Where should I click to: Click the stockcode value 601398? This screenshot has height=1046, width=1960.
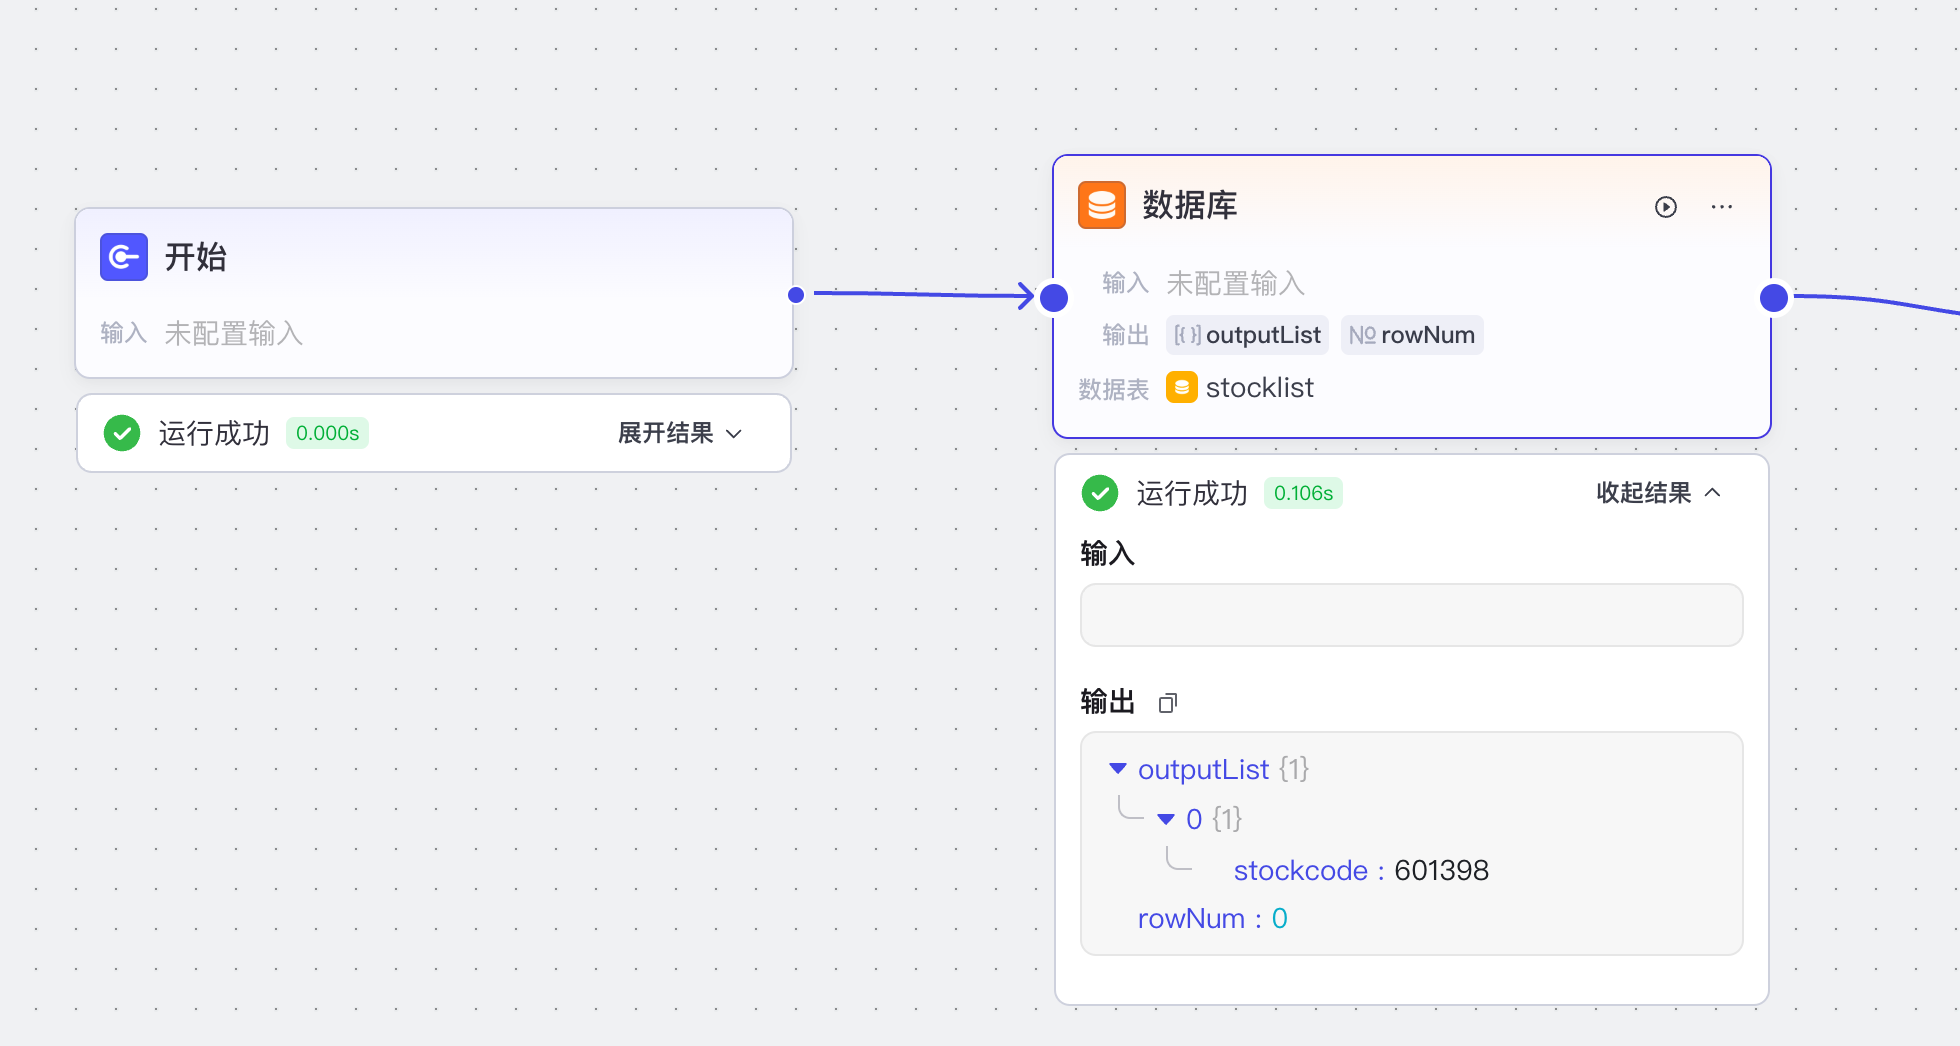pyautogui.click(x=1441, y=870)
